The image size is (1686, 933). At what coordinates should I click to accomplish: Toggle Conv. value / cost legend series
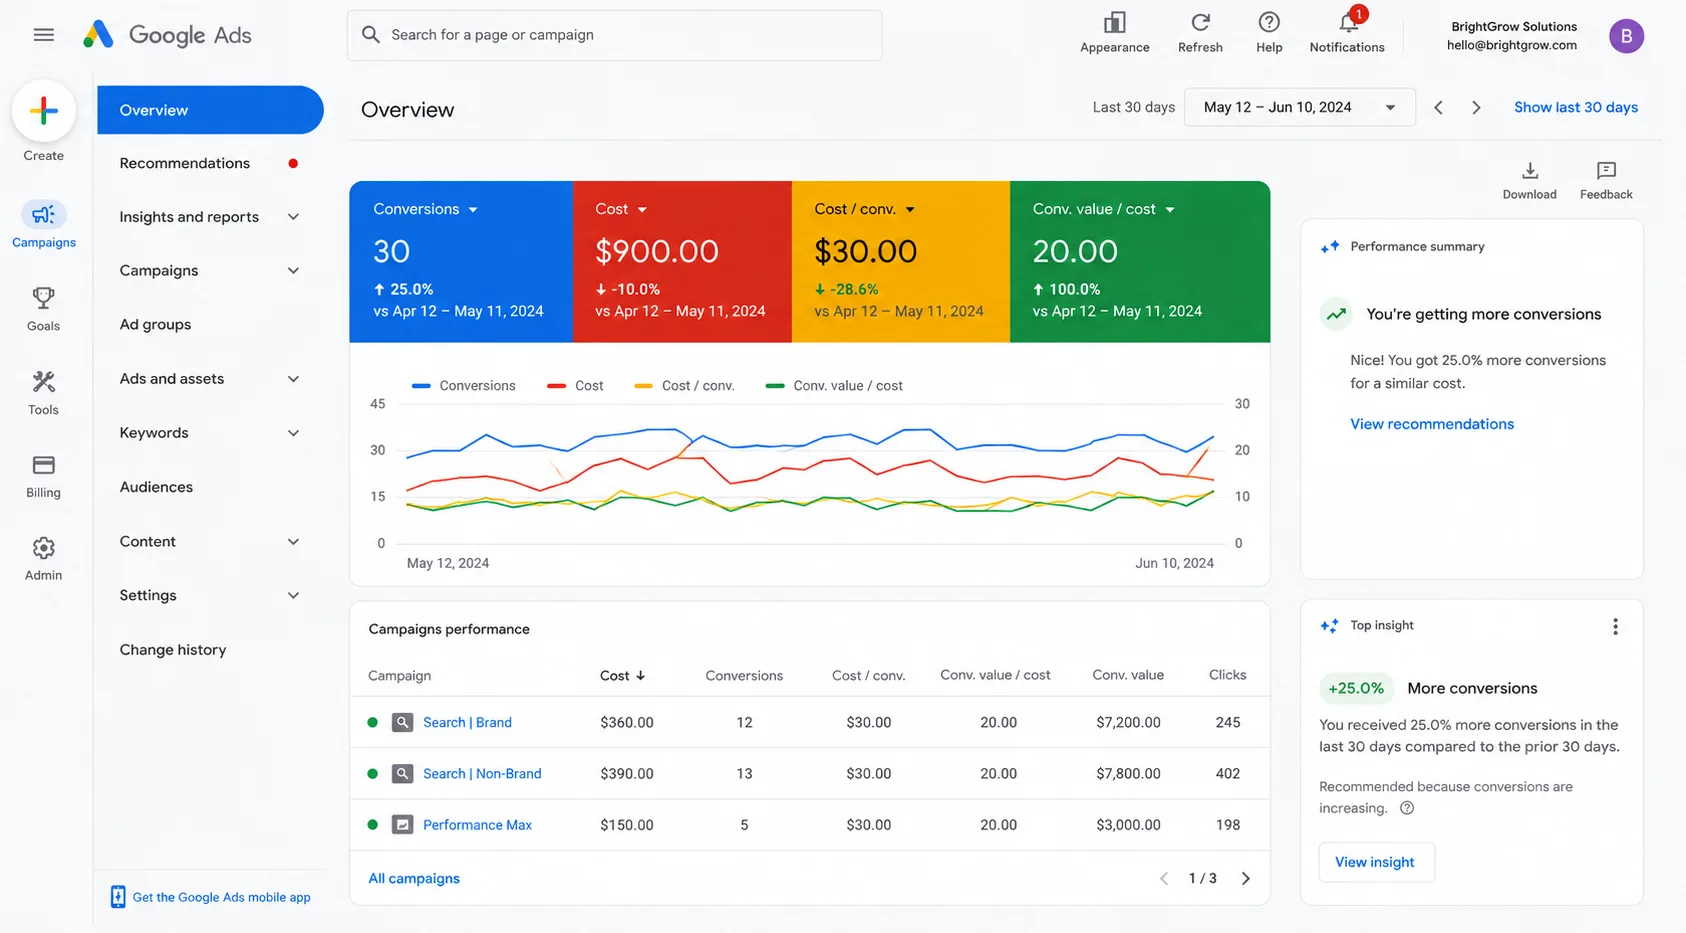[x=834, y=386]
